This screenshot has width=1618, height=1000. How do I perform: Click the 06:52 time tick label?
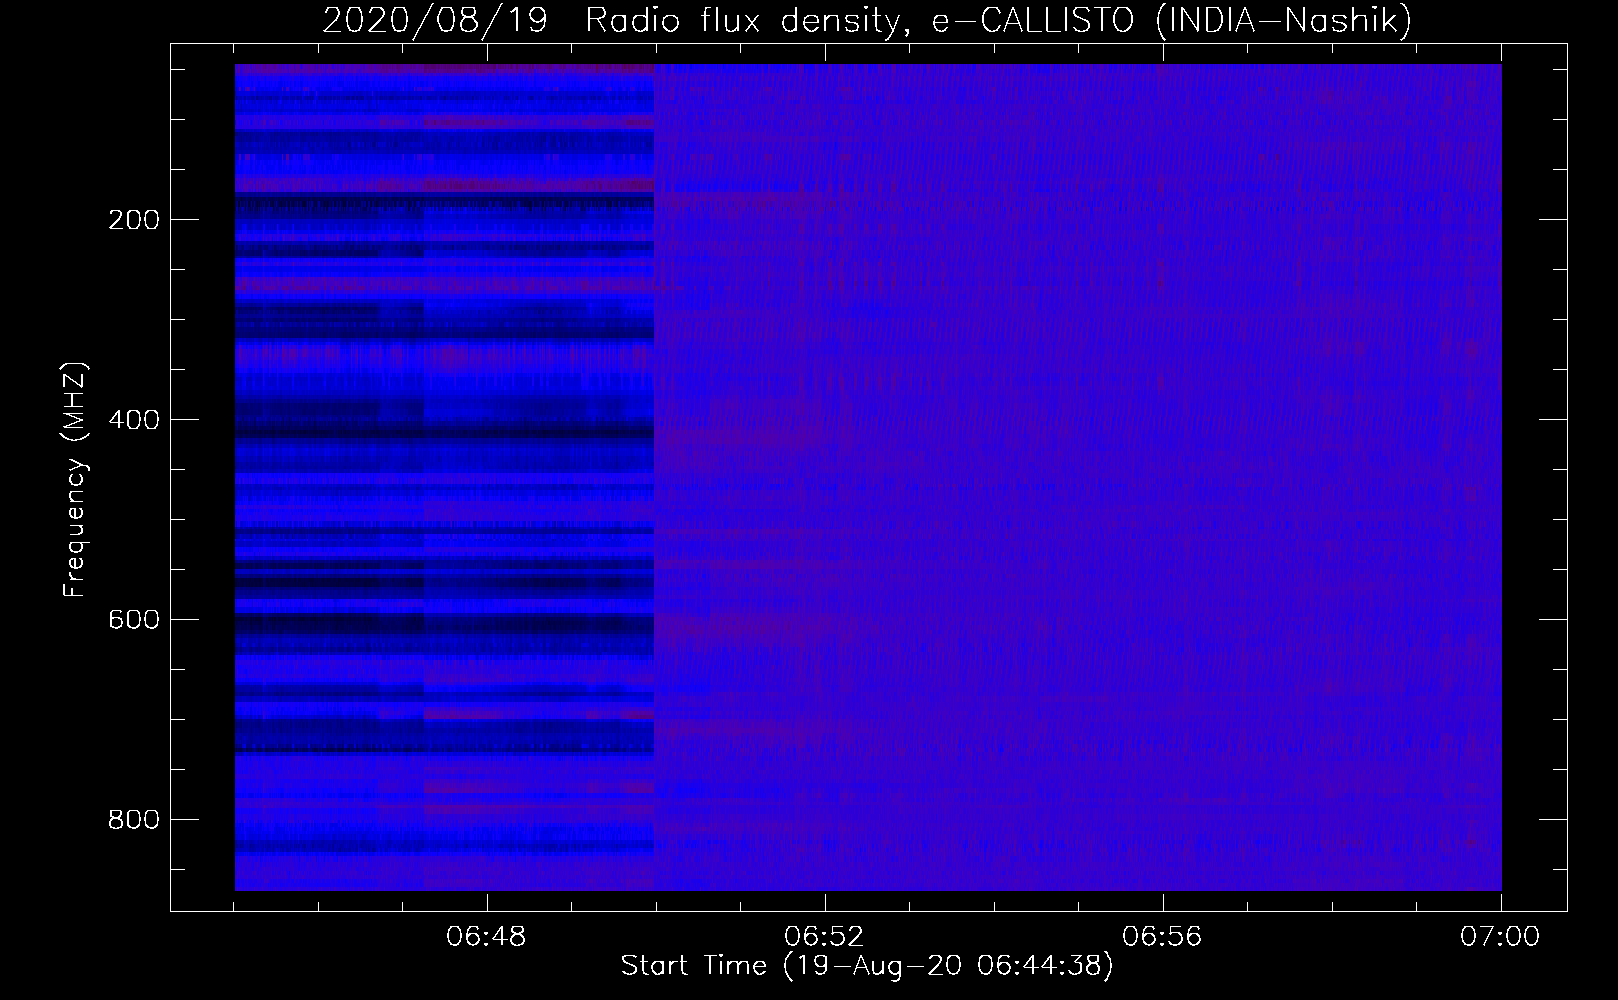point(825,937)
